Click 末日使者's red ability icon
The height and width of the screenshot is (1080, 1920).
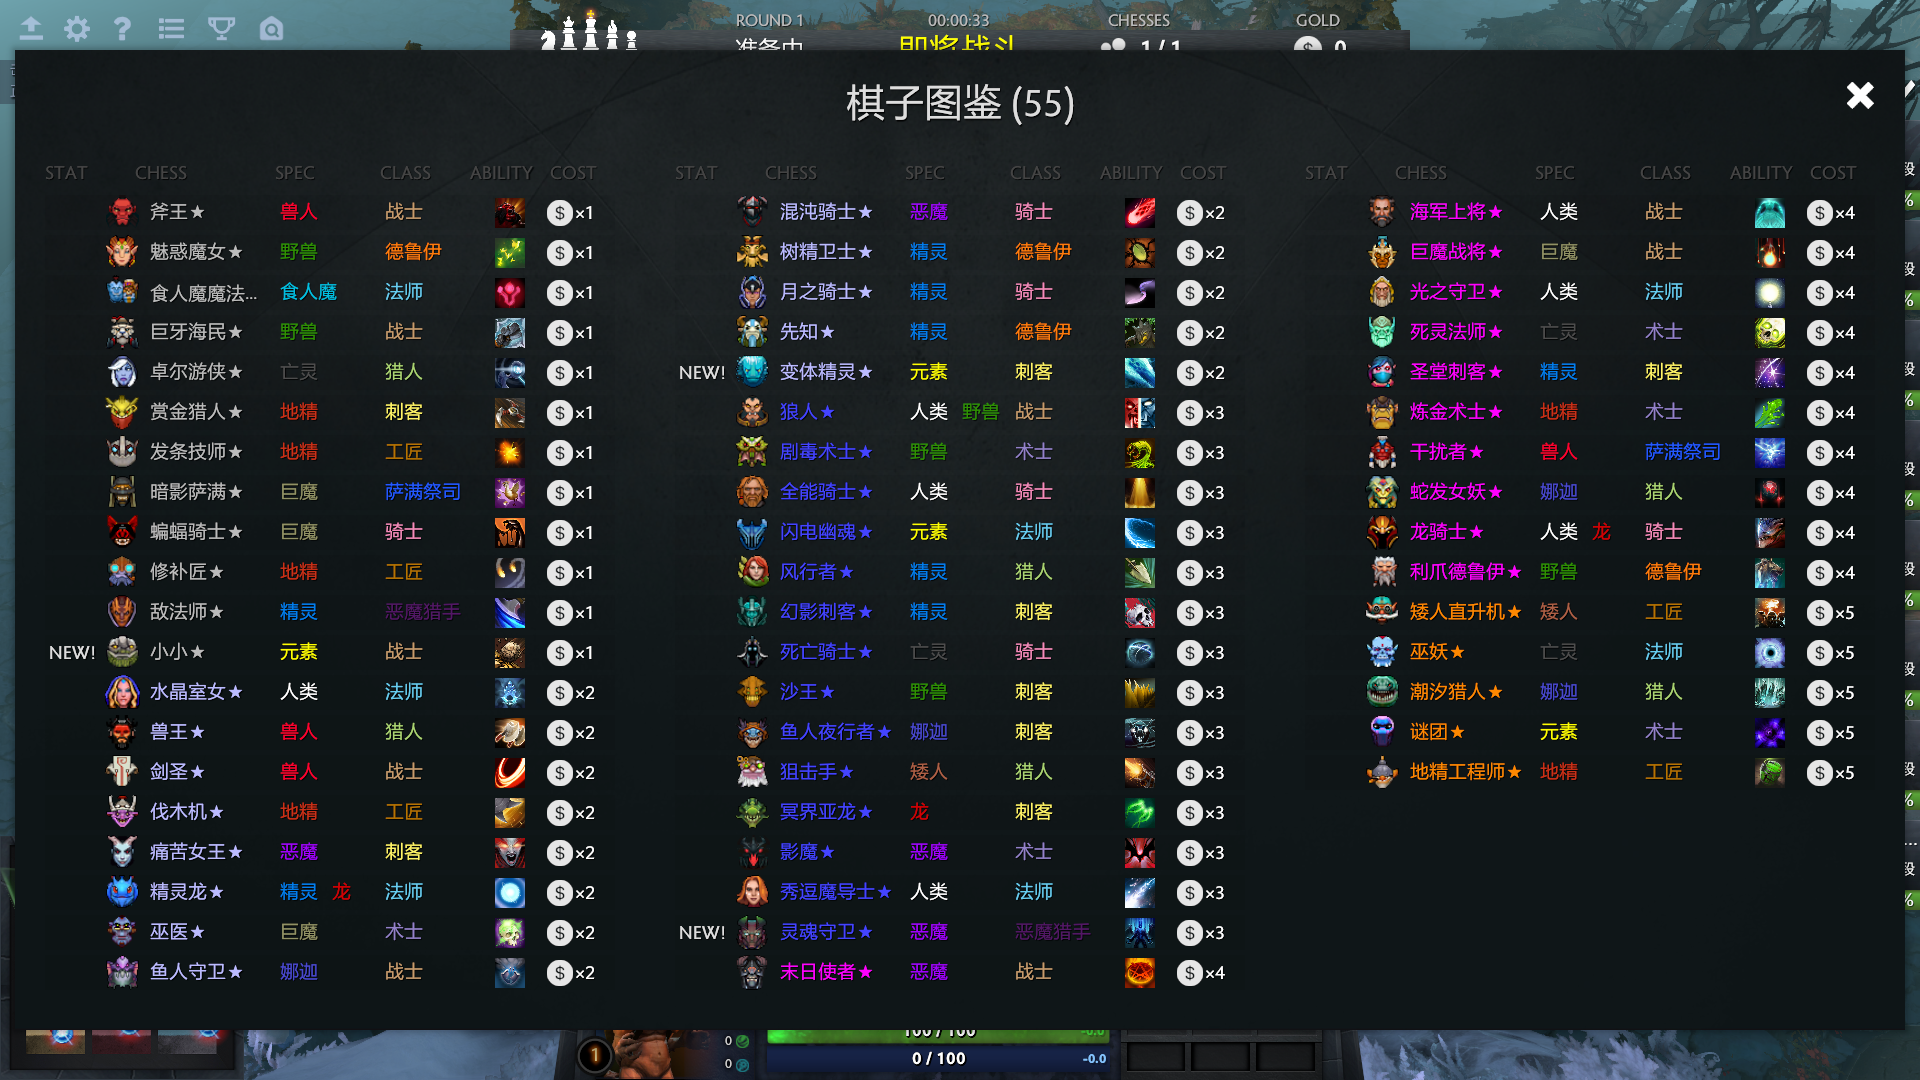pos(1140,972)
